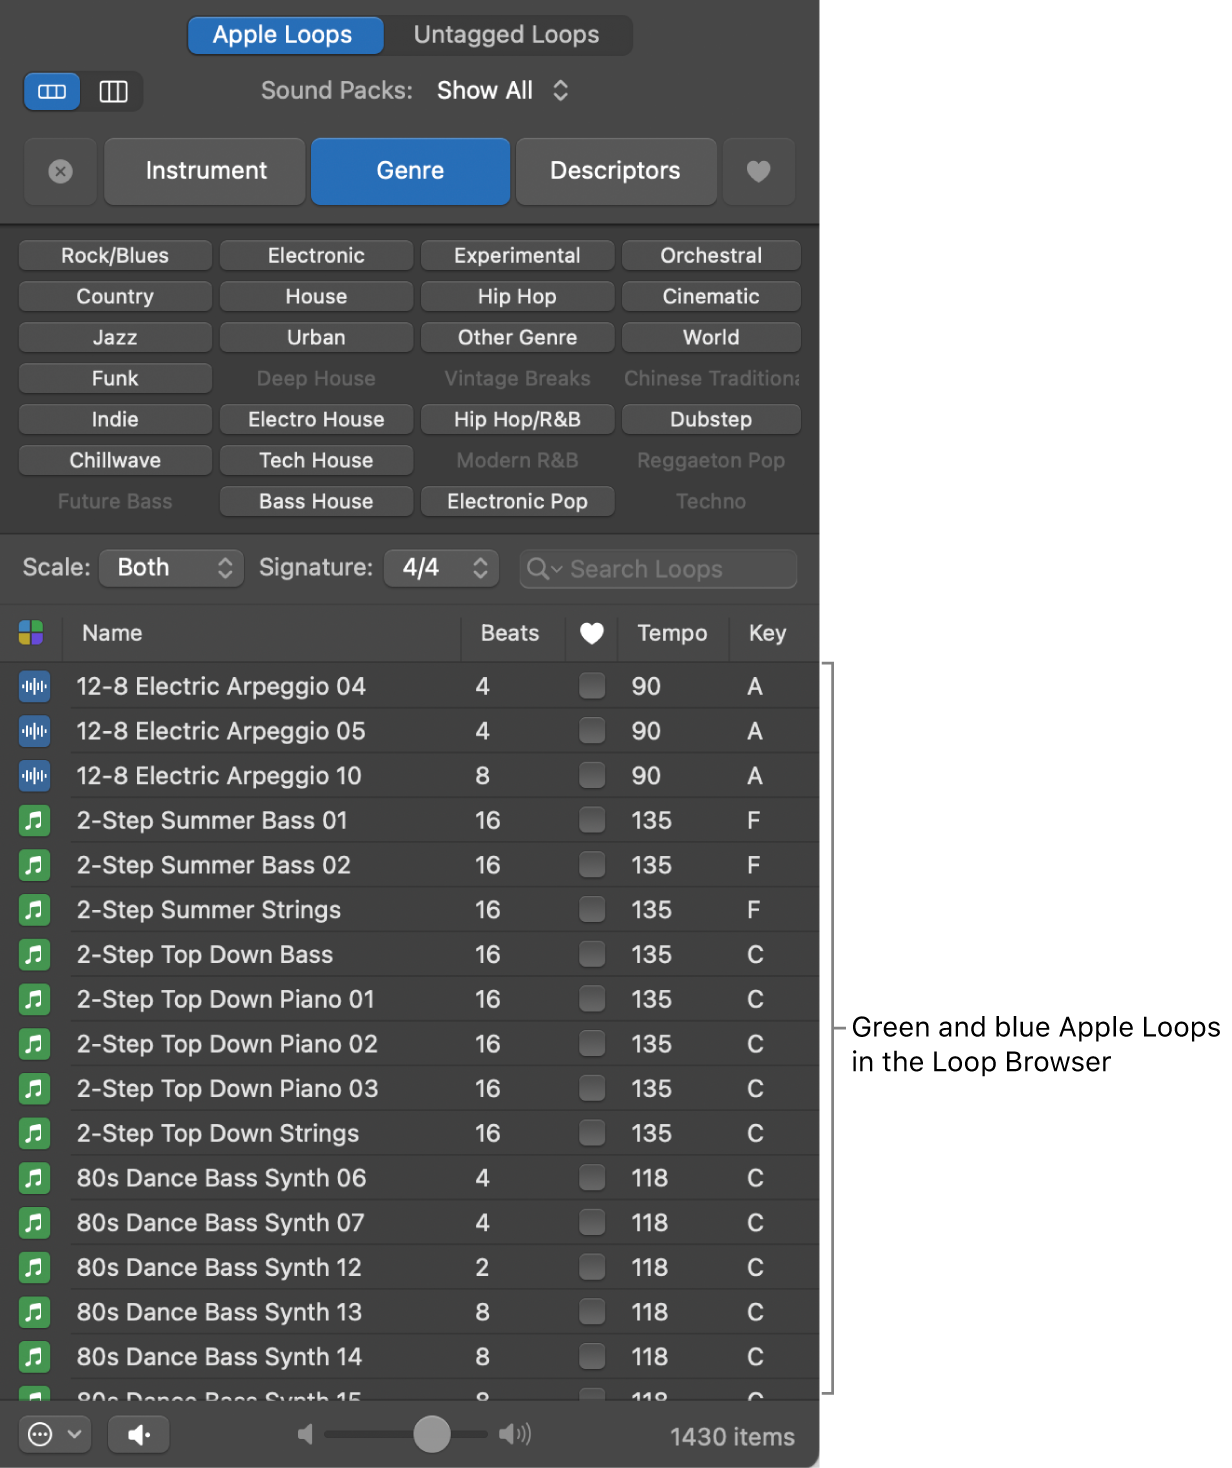
Task: Click the low volume speaker icon
Action: click(x=305, y=1435)
